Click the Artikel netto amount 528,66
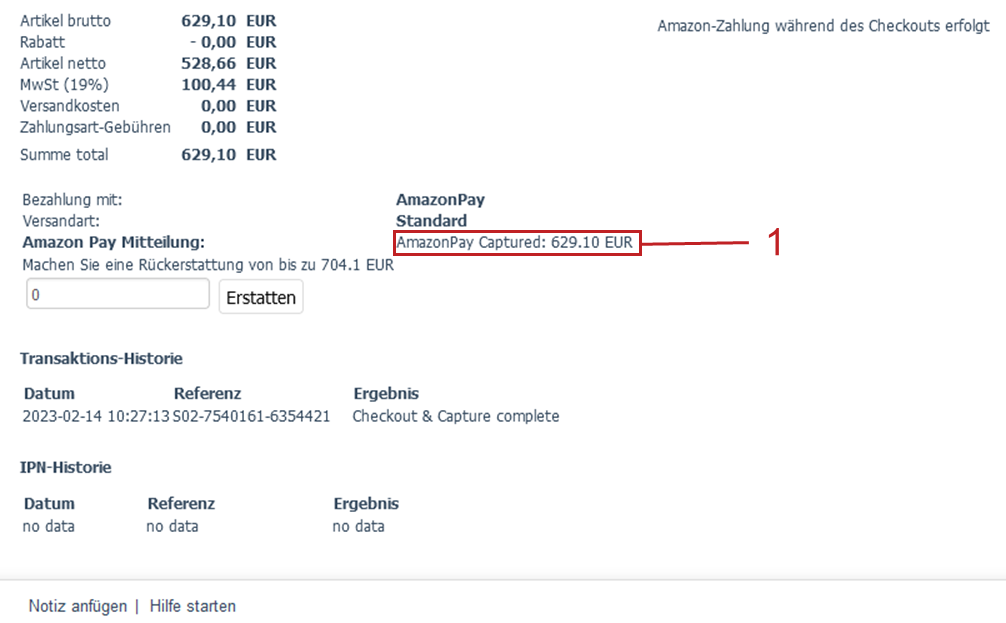This screenshot has height=623, width=1006. point(209,64)
